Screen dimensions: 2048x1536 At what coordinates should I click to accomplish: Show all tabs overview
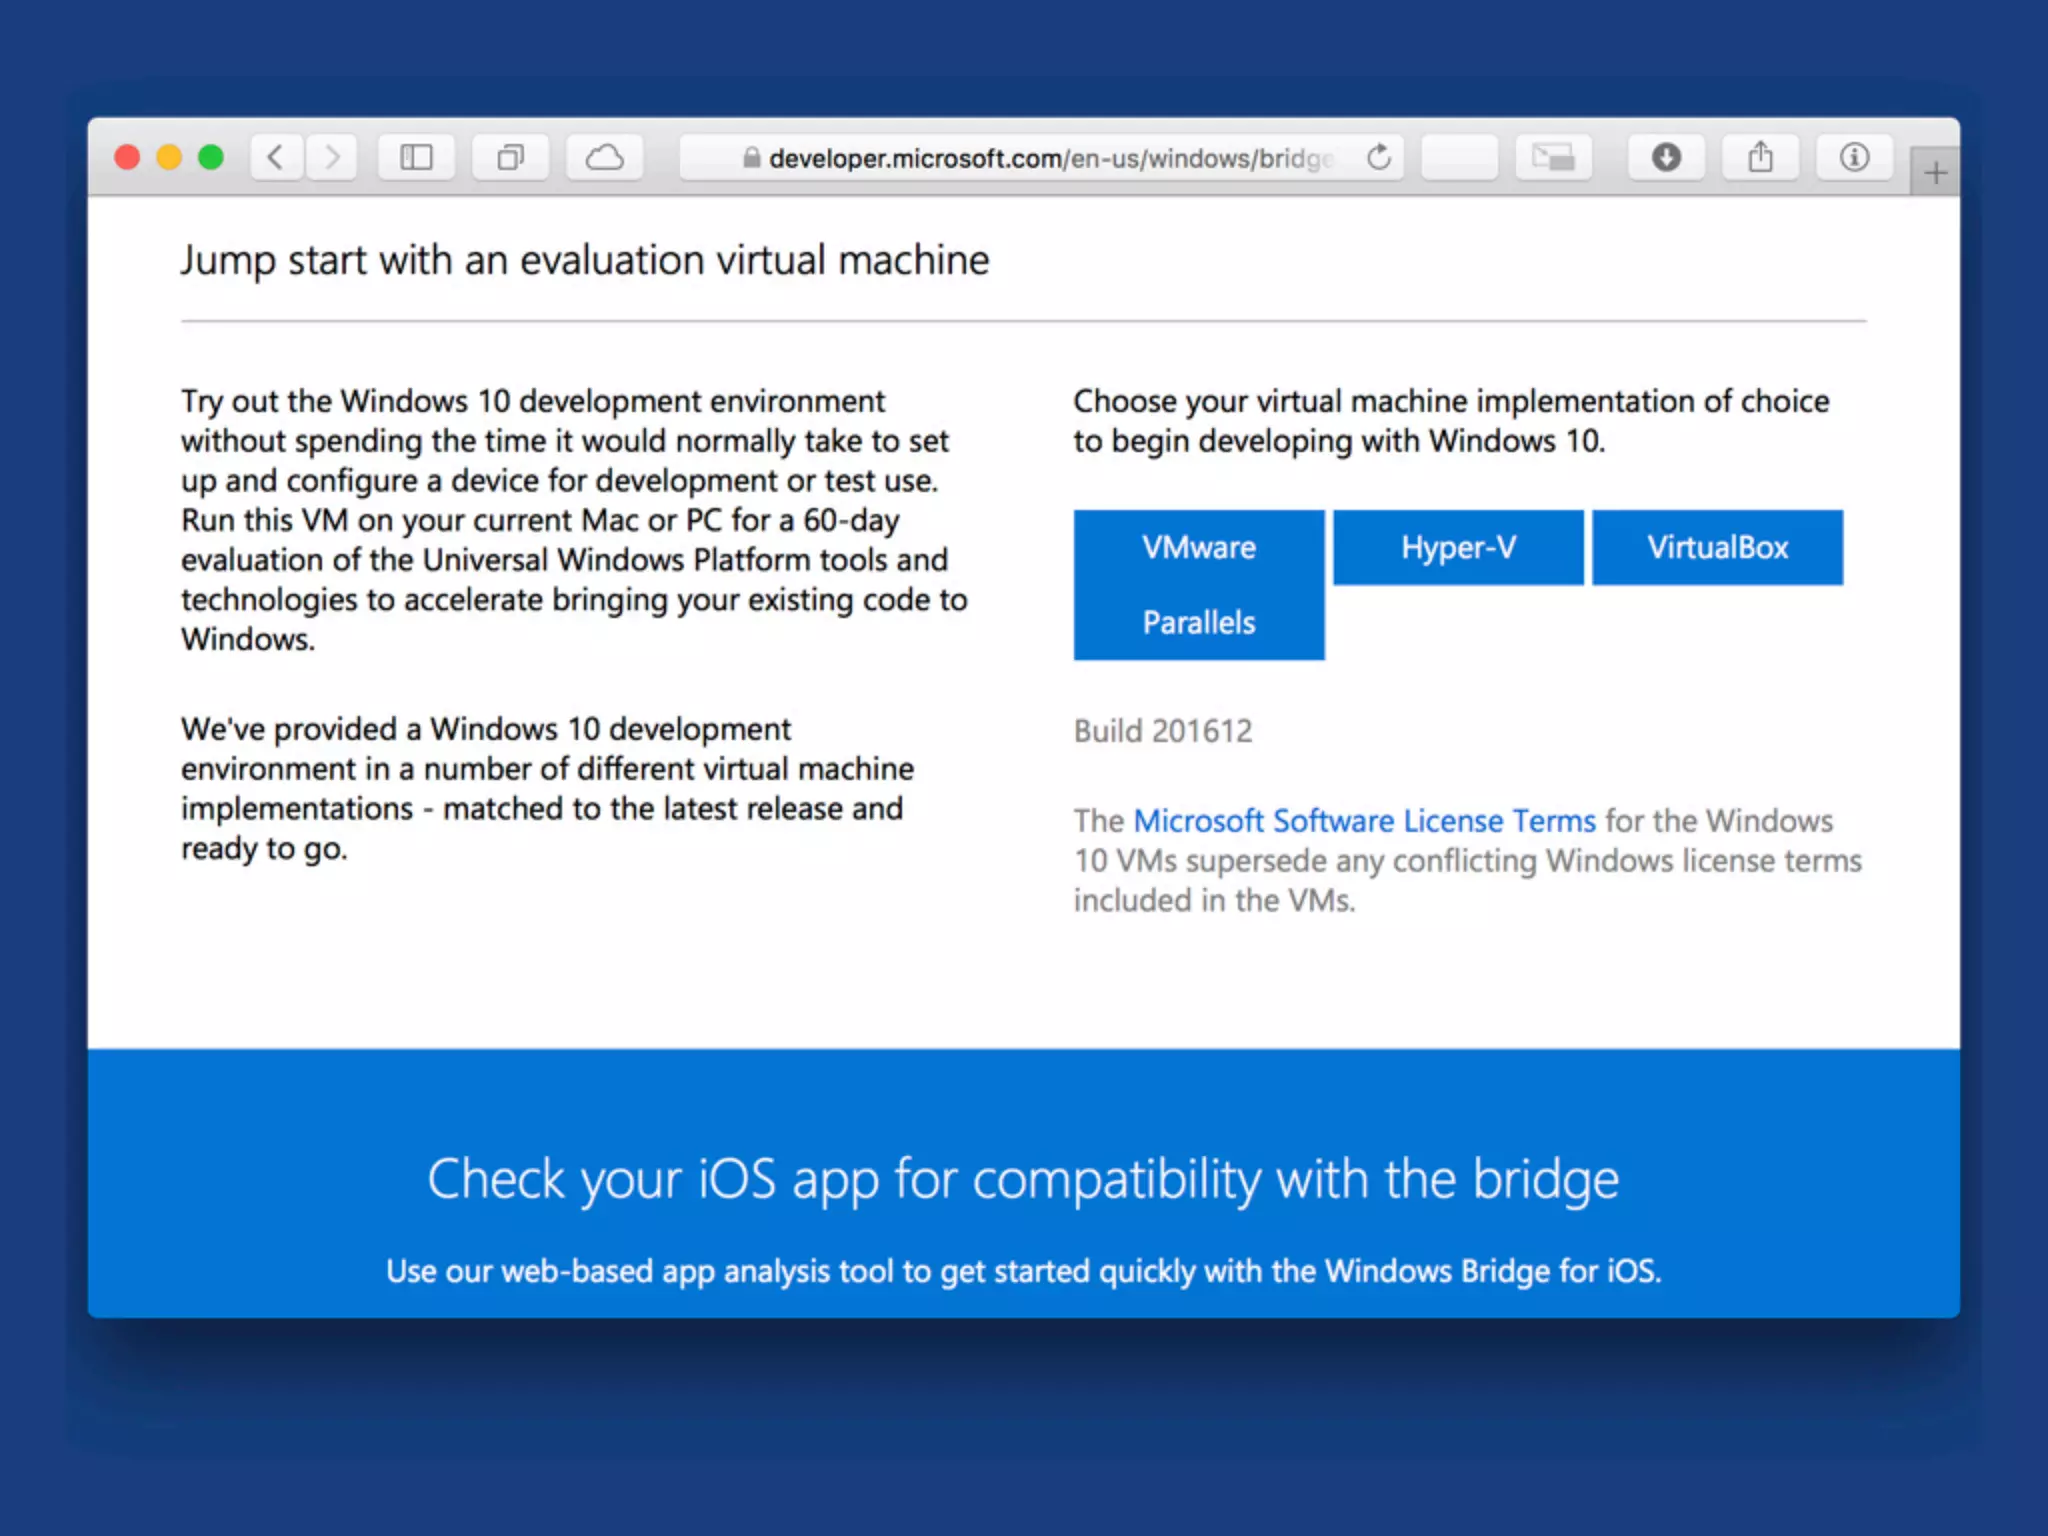pyautogui.click(x=510, y=157)
